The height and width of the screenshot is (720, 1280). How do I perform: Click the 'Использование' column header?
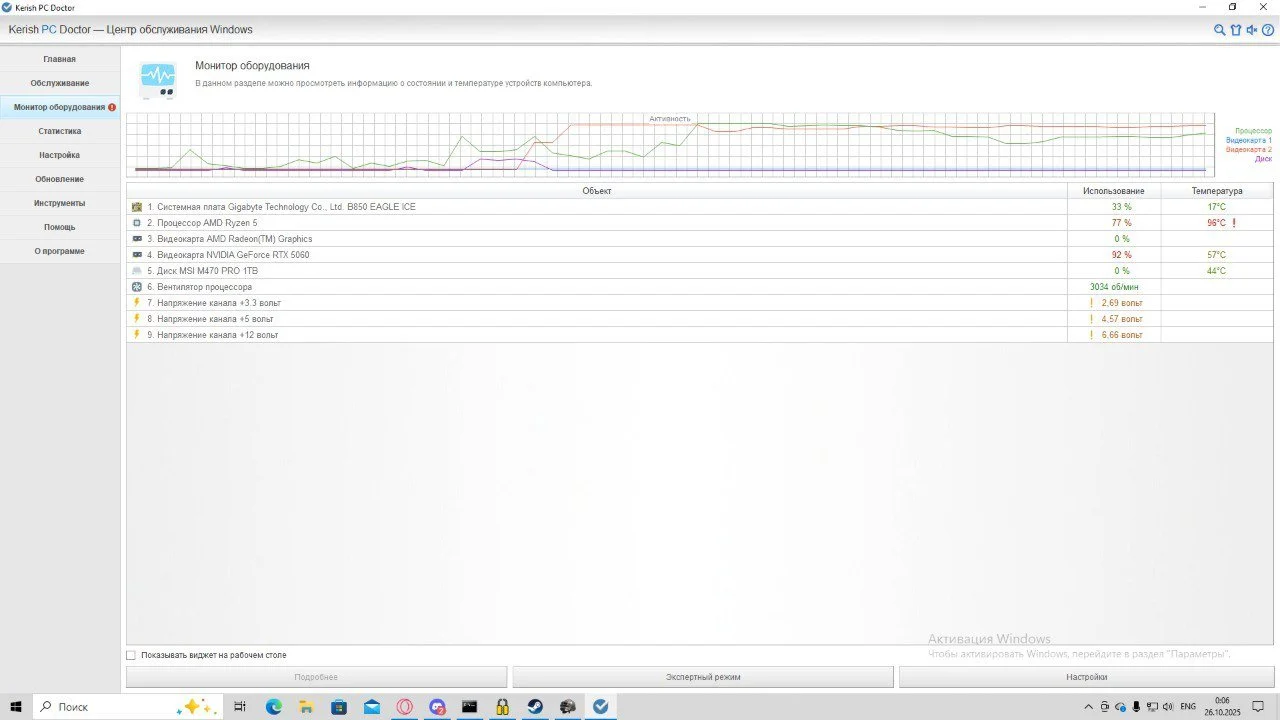(1113, 190)
